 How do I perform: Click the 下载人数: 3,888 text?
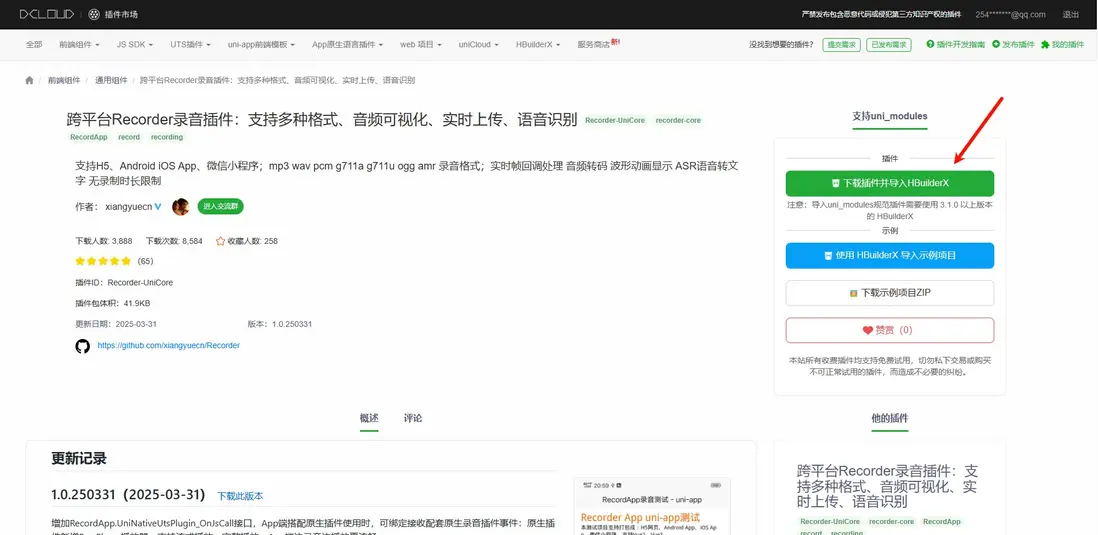(x=104, y=241)
